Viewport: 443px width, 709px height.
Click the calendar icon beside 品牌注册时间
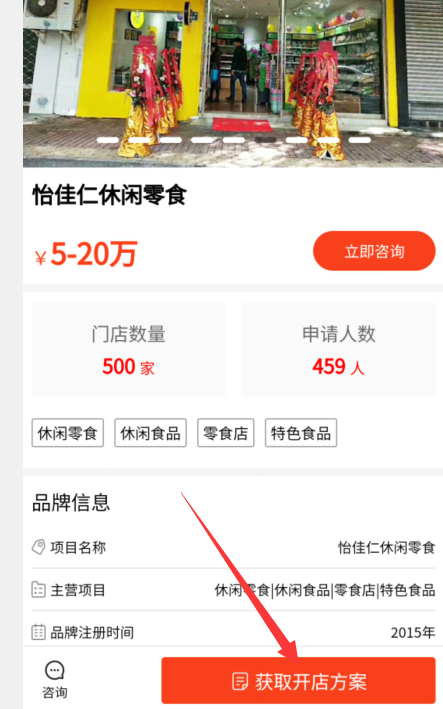(x=38, y=632)
